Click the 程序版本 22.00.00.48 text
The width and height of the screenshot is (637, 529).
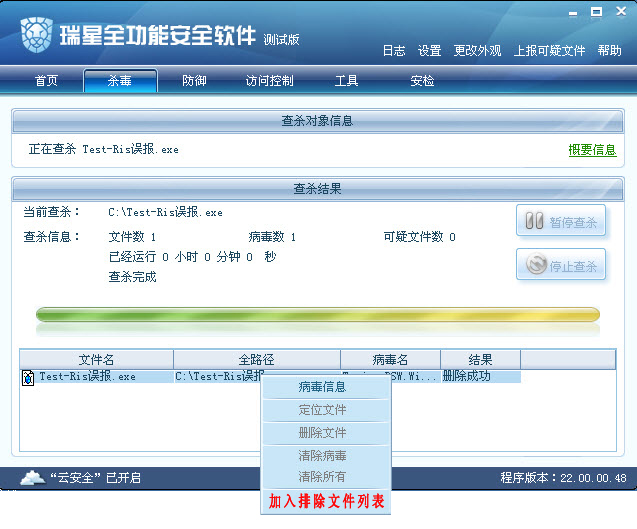point(563,478)
